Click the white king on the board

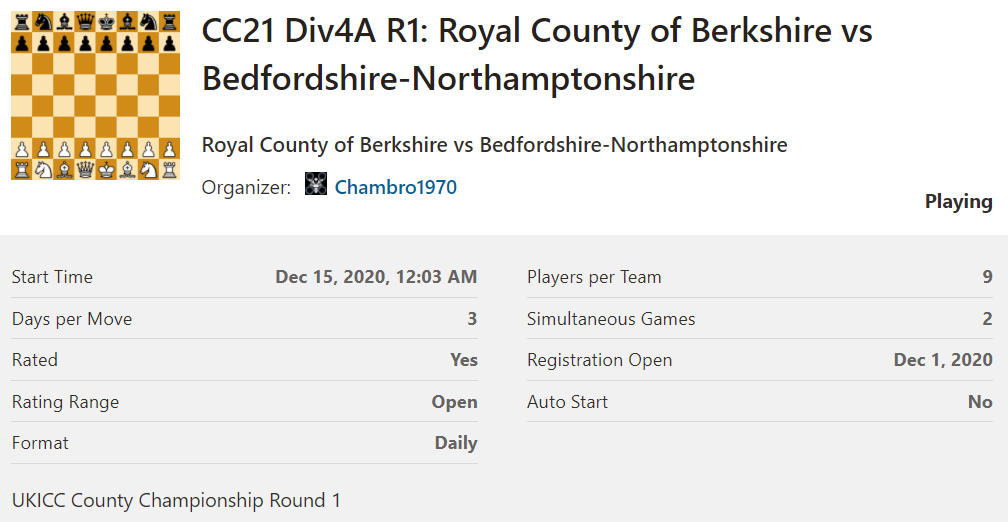point(106,170)
